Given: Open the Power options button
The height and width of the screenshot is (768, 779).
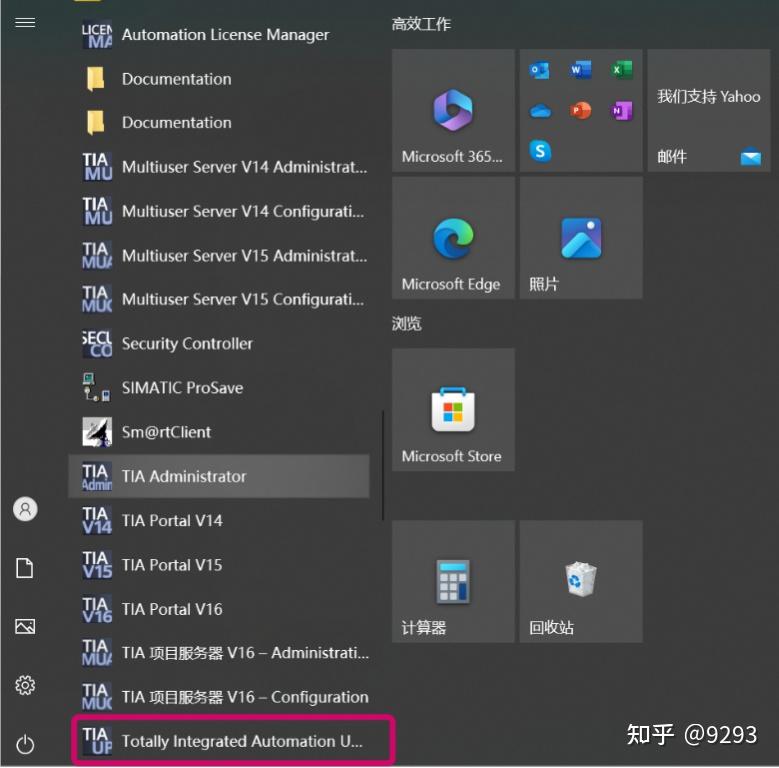Looking at the screenshot, I should tap(25, 744).
